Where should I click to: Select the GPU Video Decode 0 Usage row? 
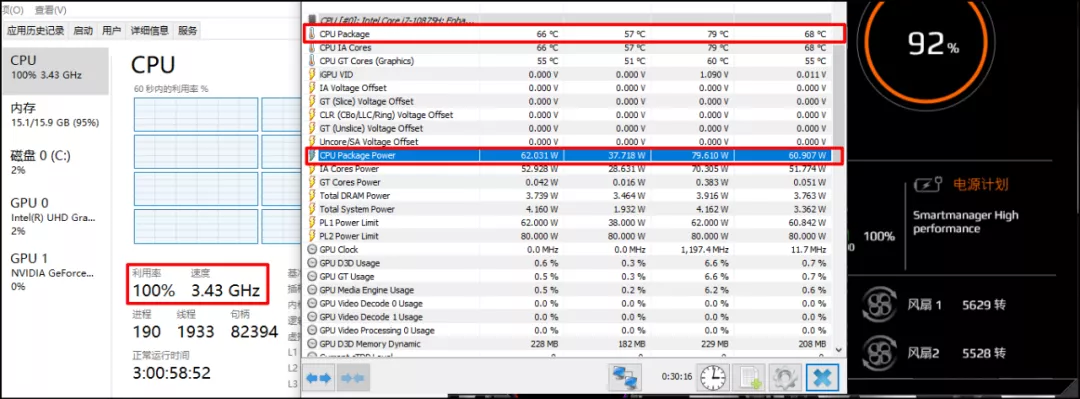pos(569,304)
